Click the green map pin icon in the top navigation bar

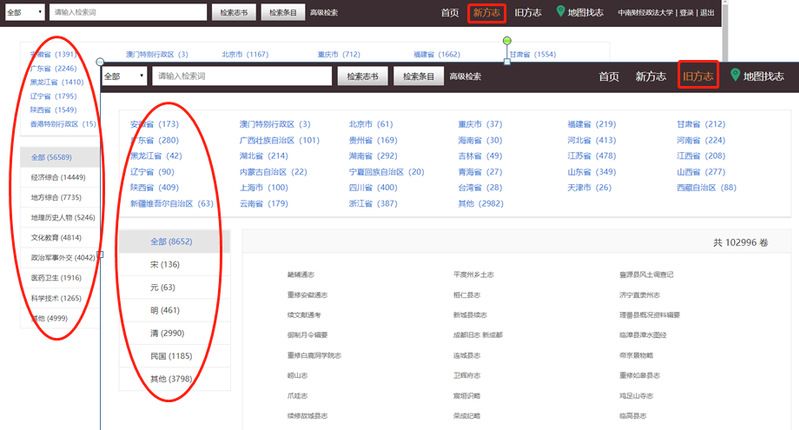coord(561,13)
